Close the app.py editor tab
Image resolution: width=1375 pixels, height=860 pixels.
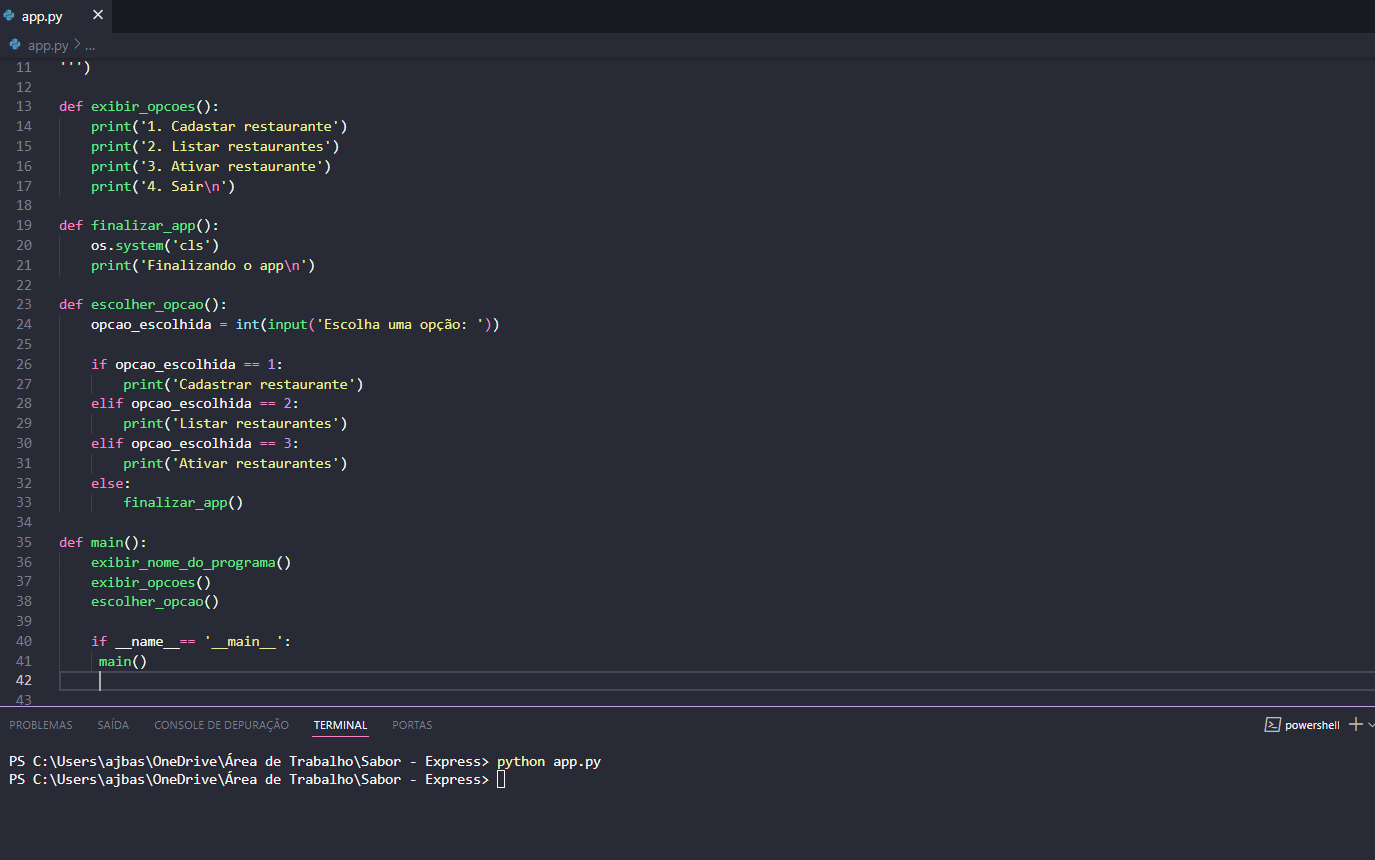[97, 16]
